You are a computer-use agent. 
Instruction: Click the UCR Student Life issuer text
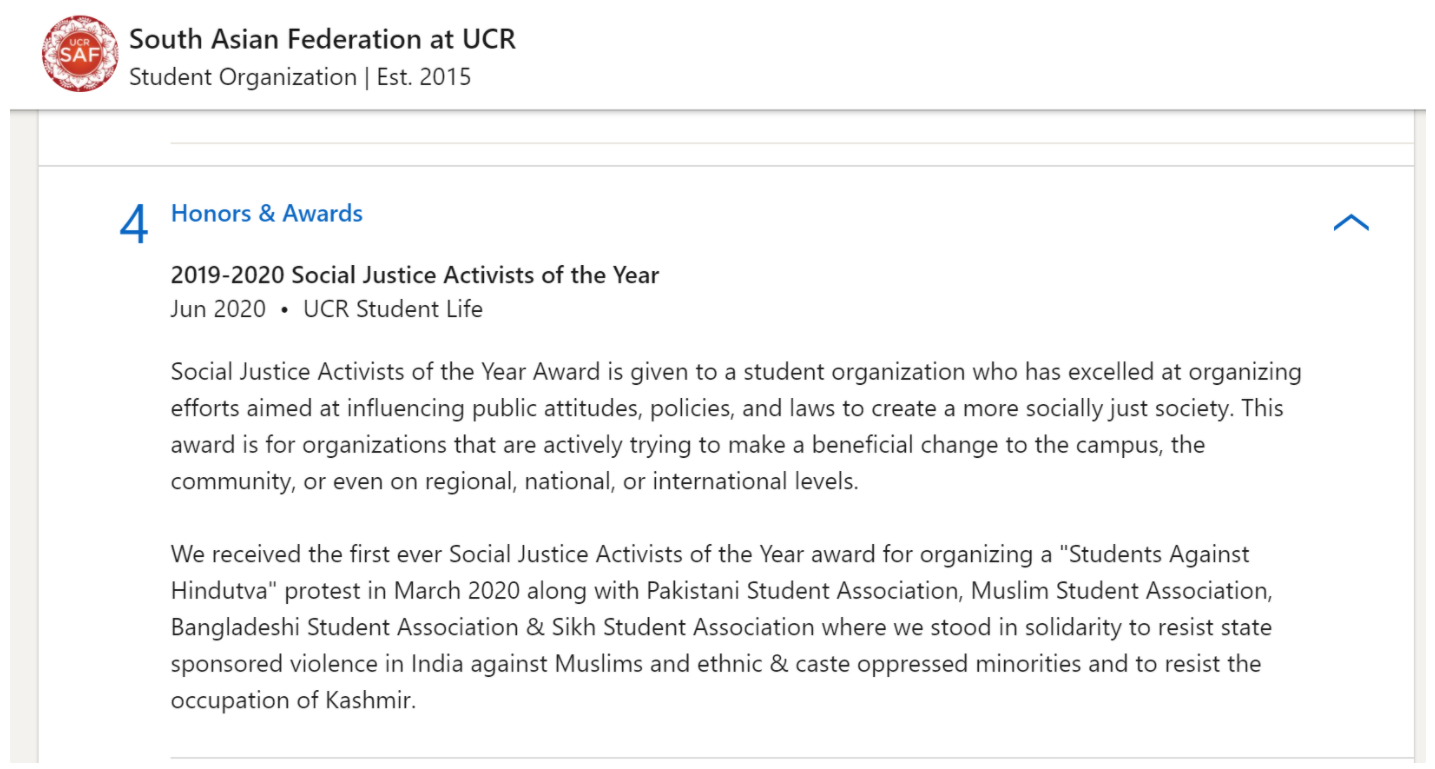tap(393, 309)
